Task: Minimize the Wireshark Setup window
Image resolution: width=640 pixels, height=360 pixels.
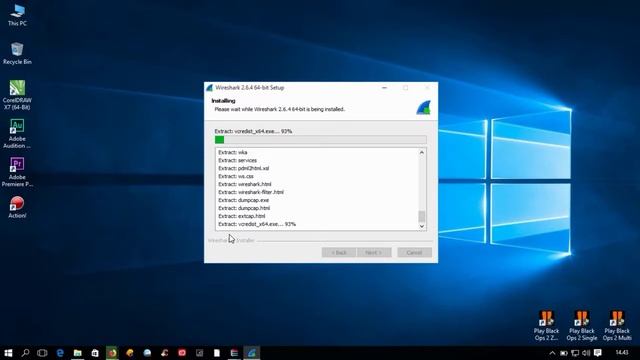Action: 384,88
